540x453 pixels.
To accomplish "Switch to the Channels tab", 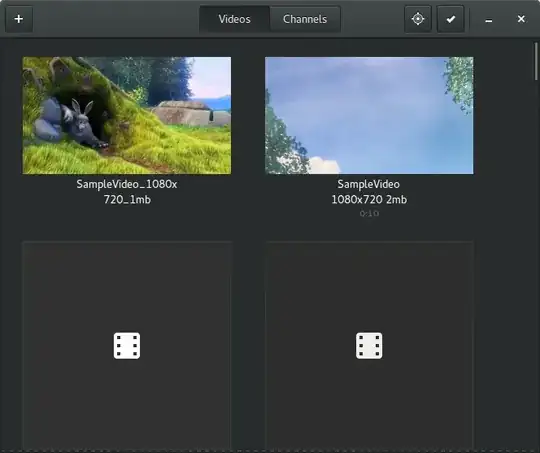I will click(x=305, y=19).
